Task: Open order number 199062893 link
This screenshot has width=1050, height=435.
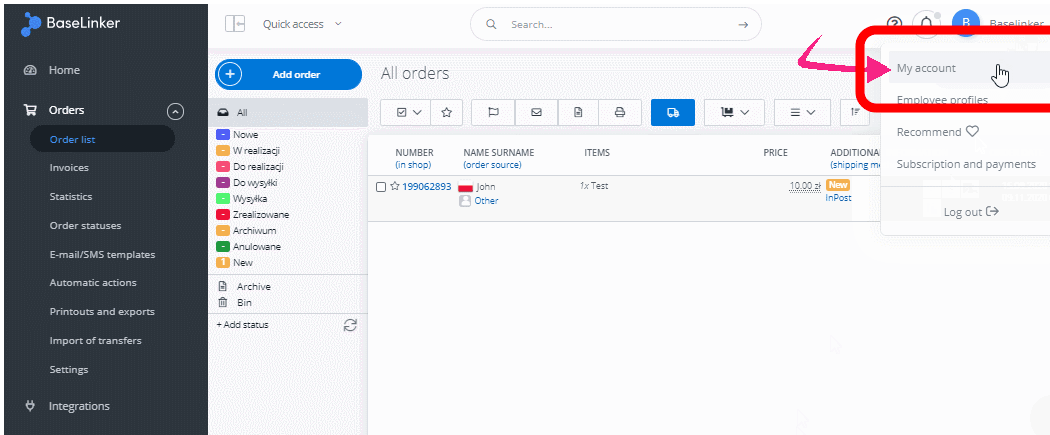Action: (x=426, y=187)
